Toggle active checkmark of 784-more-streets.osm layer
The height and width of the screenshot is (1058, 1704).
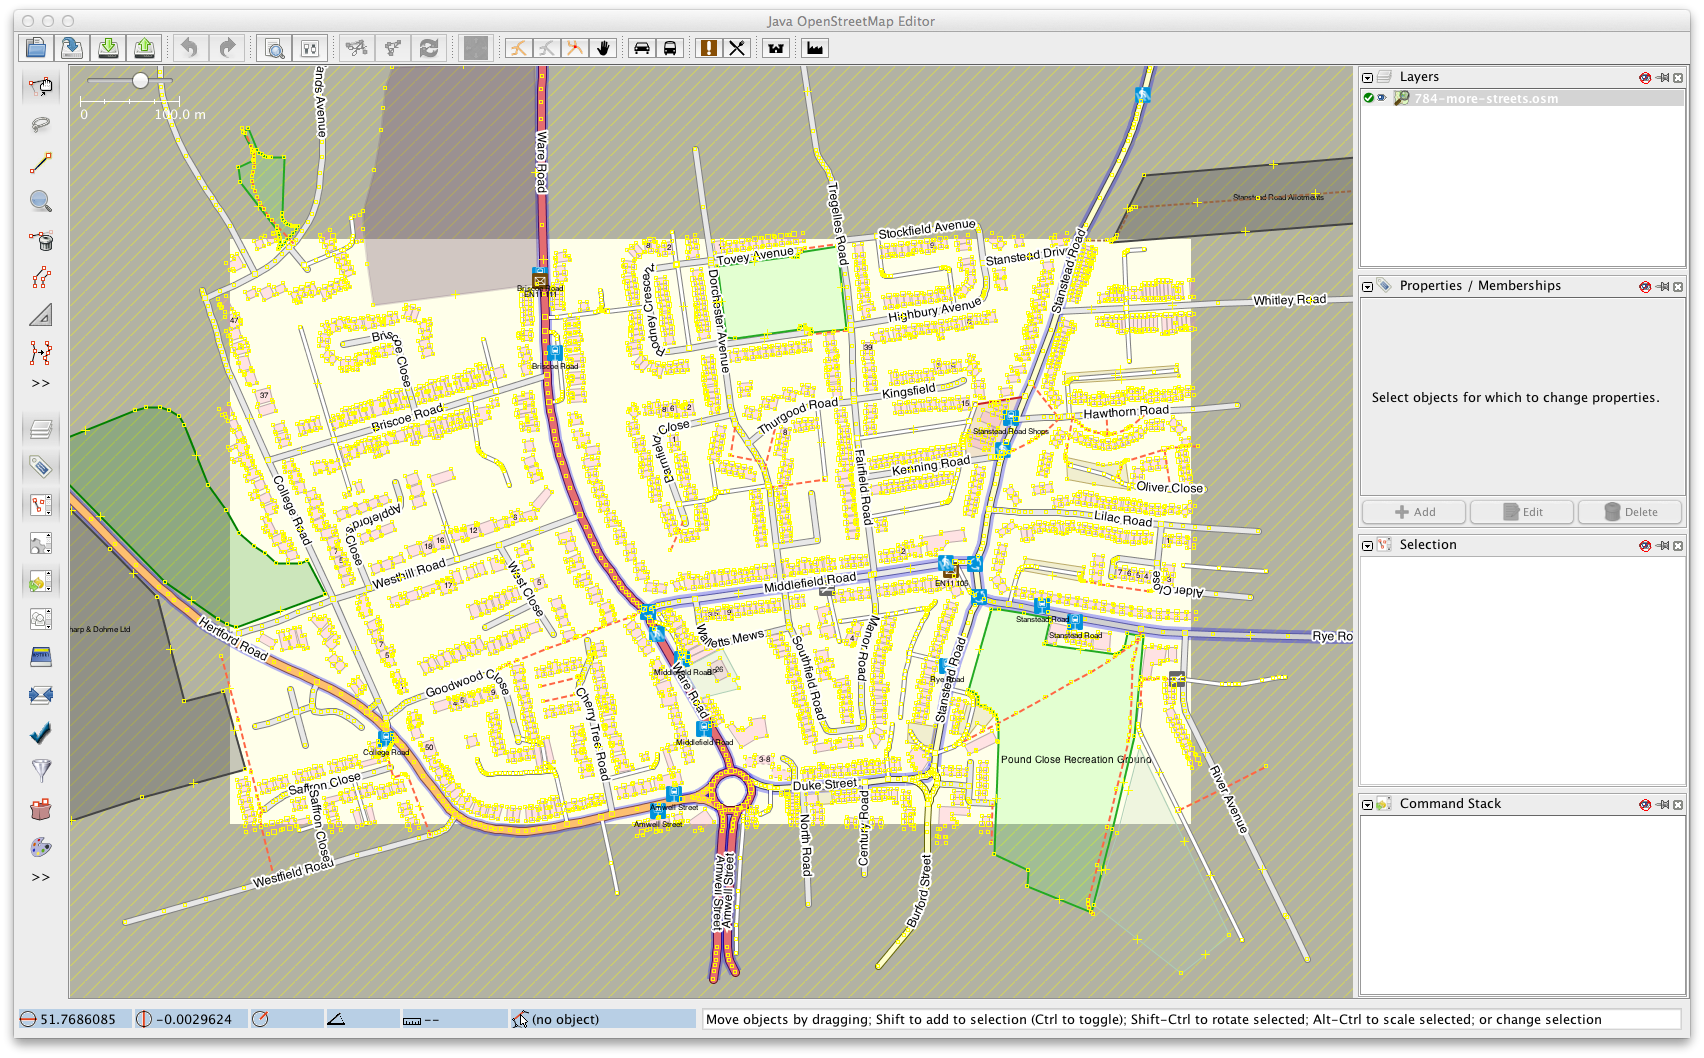point(1369,98)
